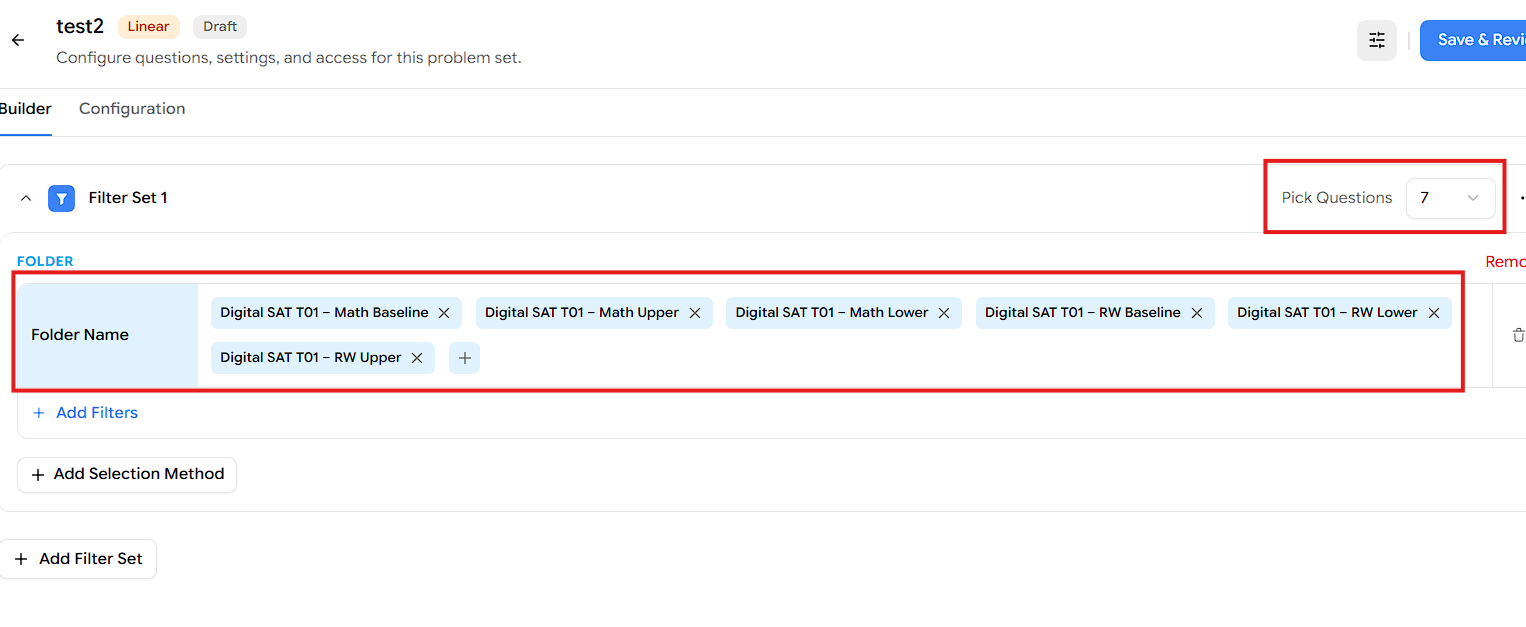This screenshot has width=1526, height=627.
Task: Open the Pick Questions count dropdown
Action: 1450,198
